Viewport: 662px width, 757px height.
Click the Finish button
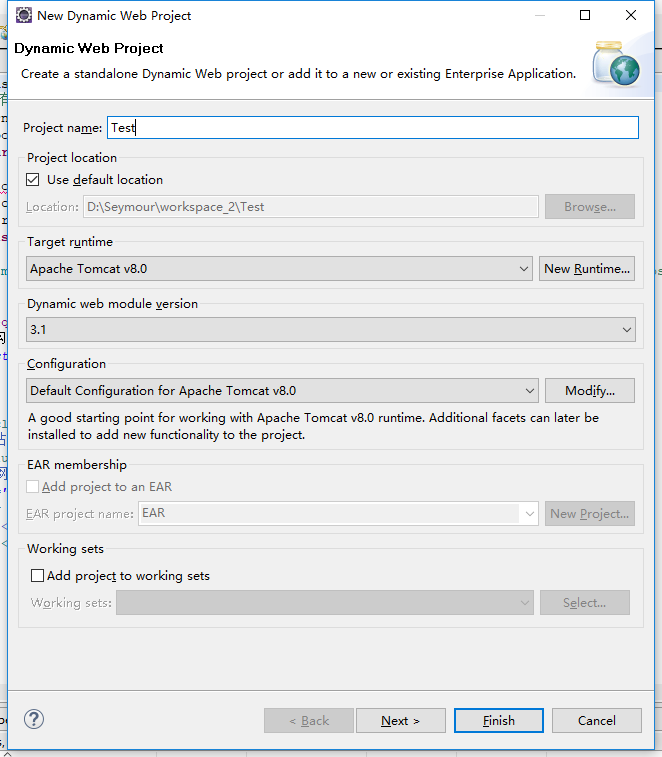click(x=499, y=721)
